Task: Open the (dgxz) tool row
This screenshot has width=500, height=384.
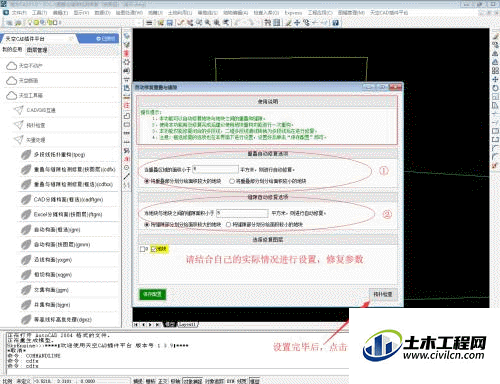Action: (x=69, y=319)
